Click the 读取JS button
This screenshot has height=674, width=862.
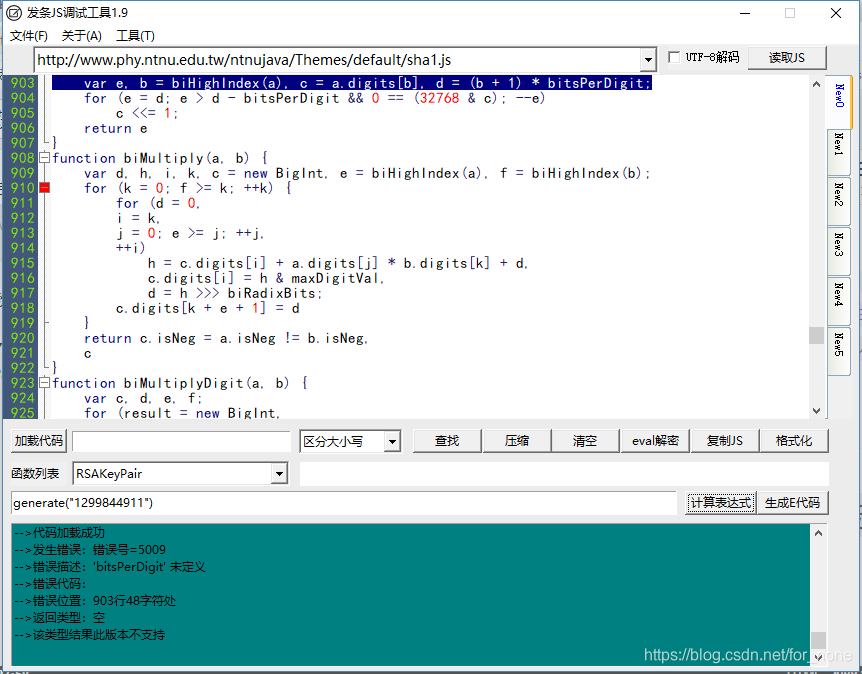787,57
